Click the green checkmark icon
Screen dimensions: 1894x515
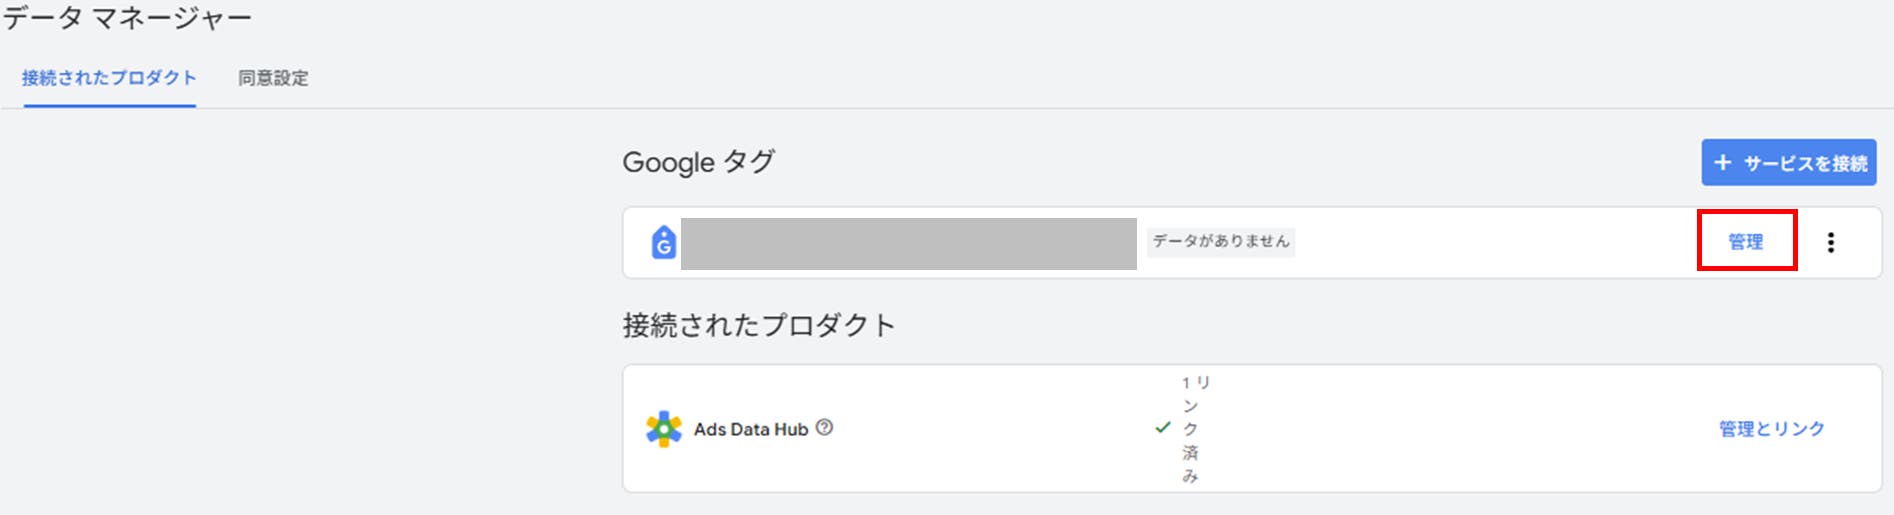1162,427
